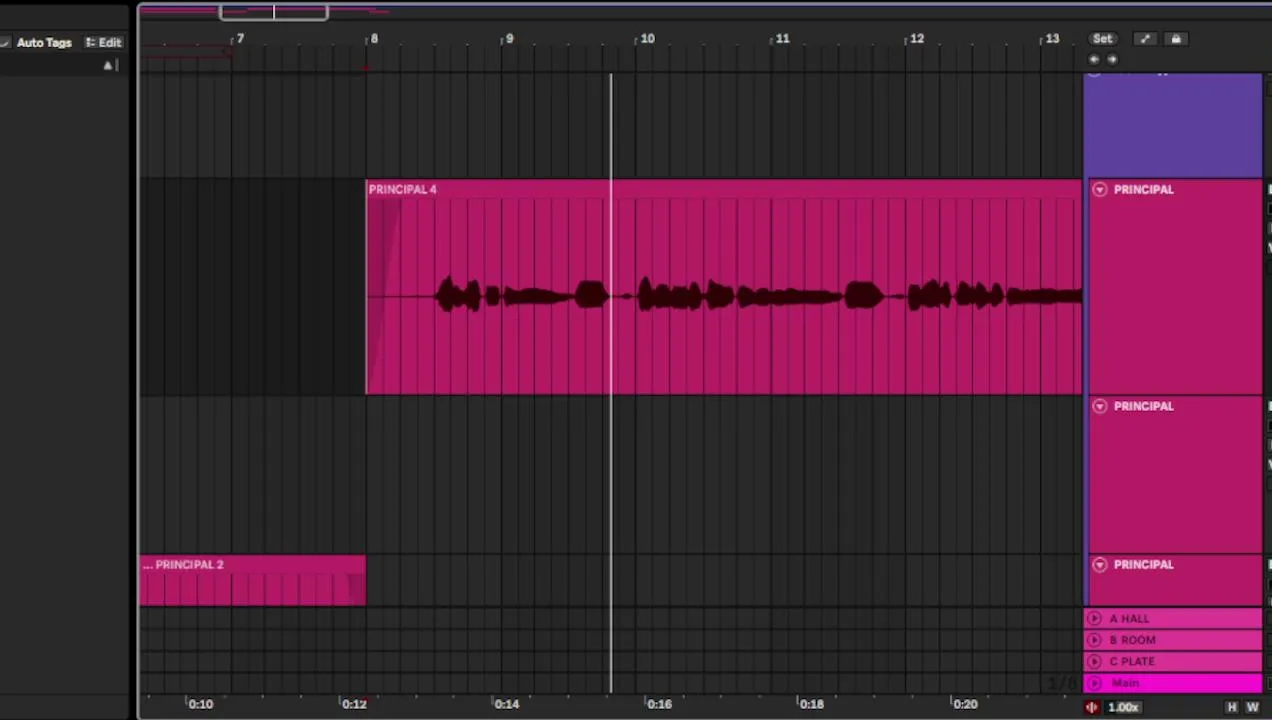The image size is (1272, 720).
Task: Click bar 8 on the beat-time ruler
Action: click(374, 39)
